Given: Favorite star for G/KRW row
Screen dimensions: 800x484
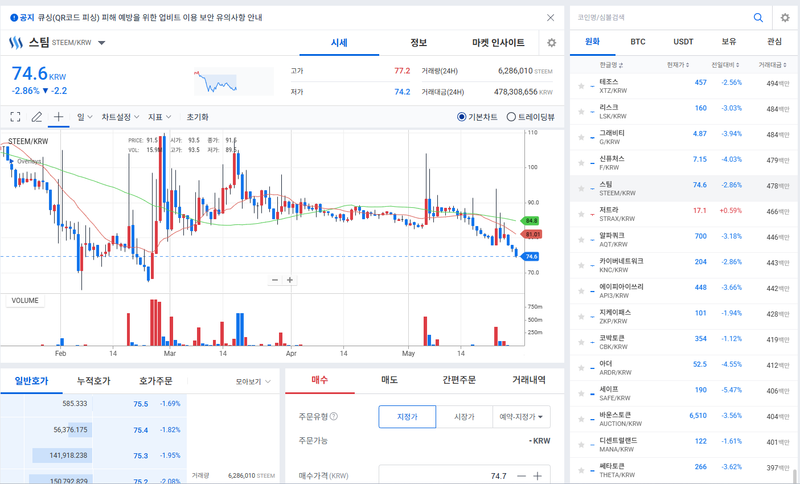Looking at the screenshot, I should (581, 137).
